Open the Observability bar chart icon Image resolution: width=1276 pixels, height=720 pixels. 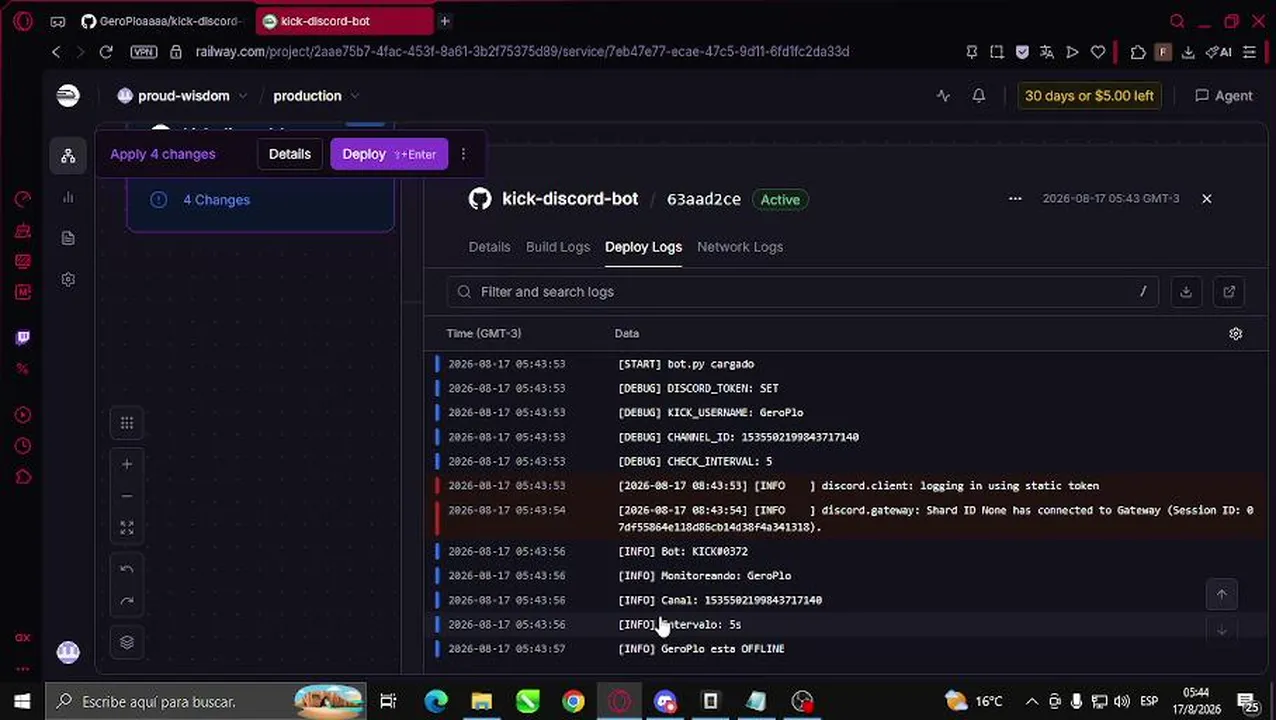coord(68,197)
